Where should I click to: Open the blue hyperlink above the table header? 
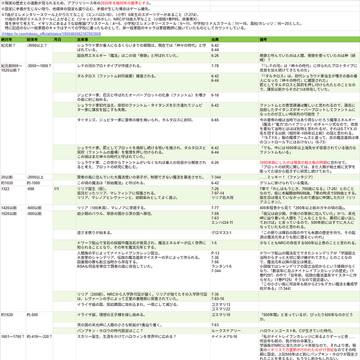pos(51,34)
